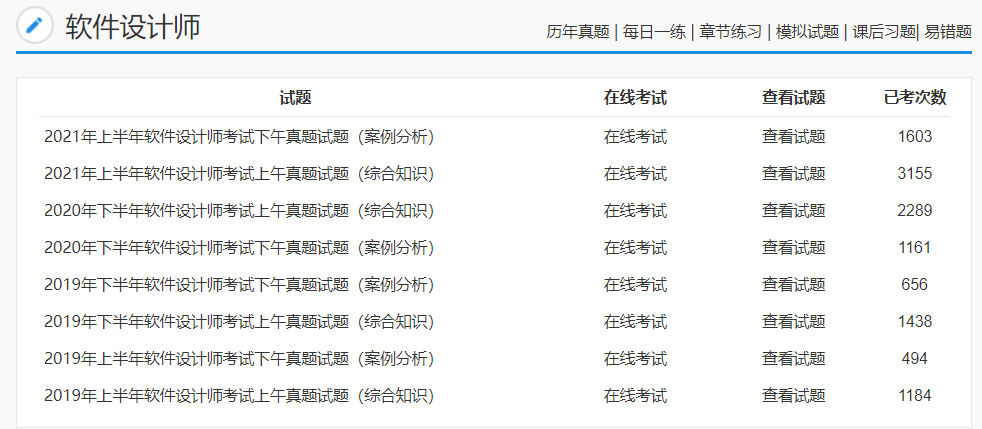Image resolution: width=982 pixels, height=429 pixels.
Task: Start 在线考试 for 2019上半年下午 案例分析
Action: pyautogui.click(x=635, y=358)
